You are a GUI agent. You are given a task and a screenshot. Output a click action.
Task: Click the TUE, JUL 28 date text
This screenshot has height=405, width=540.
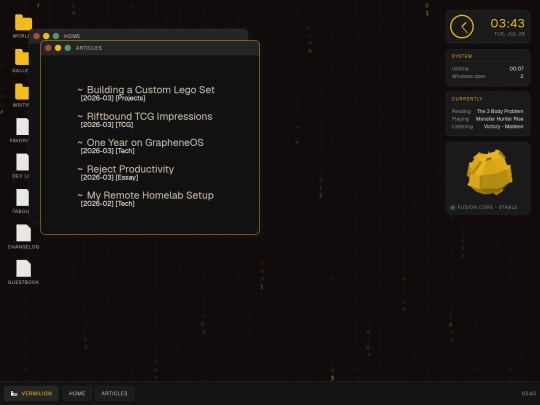pos(509,34)
